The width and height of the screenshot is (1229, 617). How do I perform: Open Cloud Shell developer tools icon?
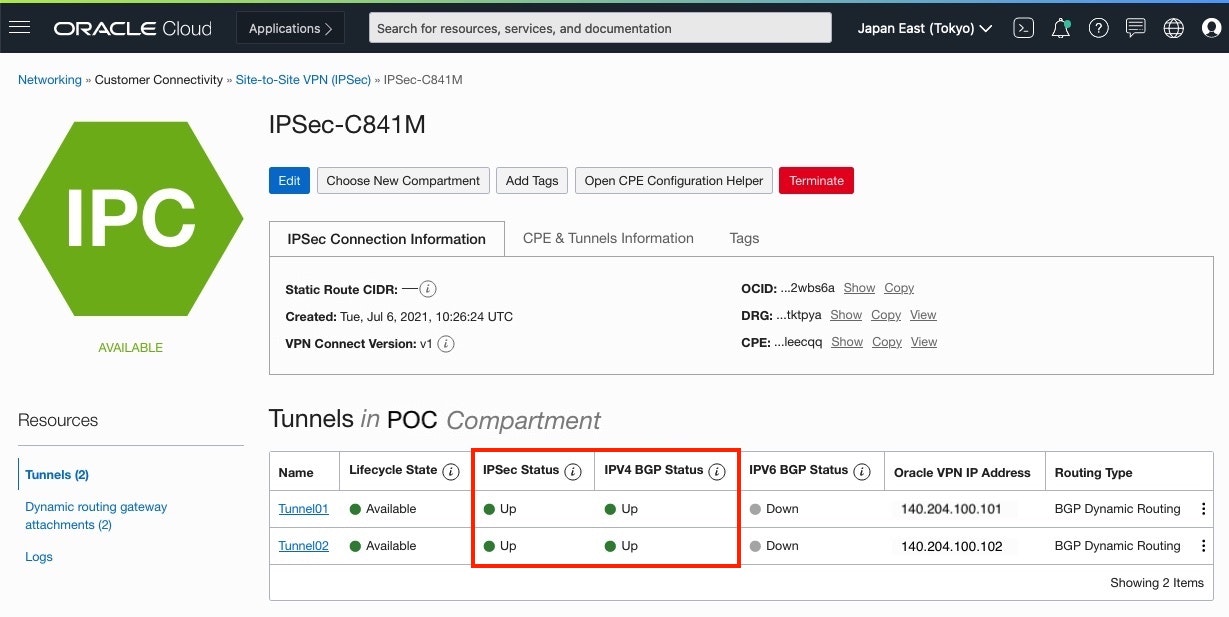[1023, 28]
